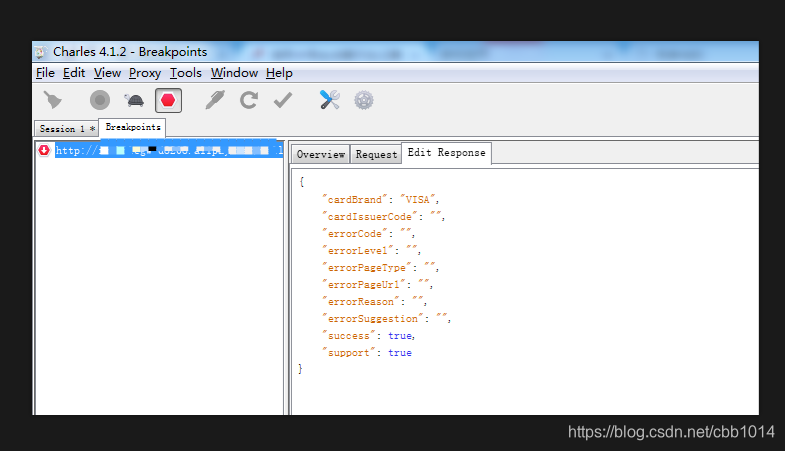785x451 pixels.
Task: Toggle recording with the grey record button
Action: tap(100, 100)
